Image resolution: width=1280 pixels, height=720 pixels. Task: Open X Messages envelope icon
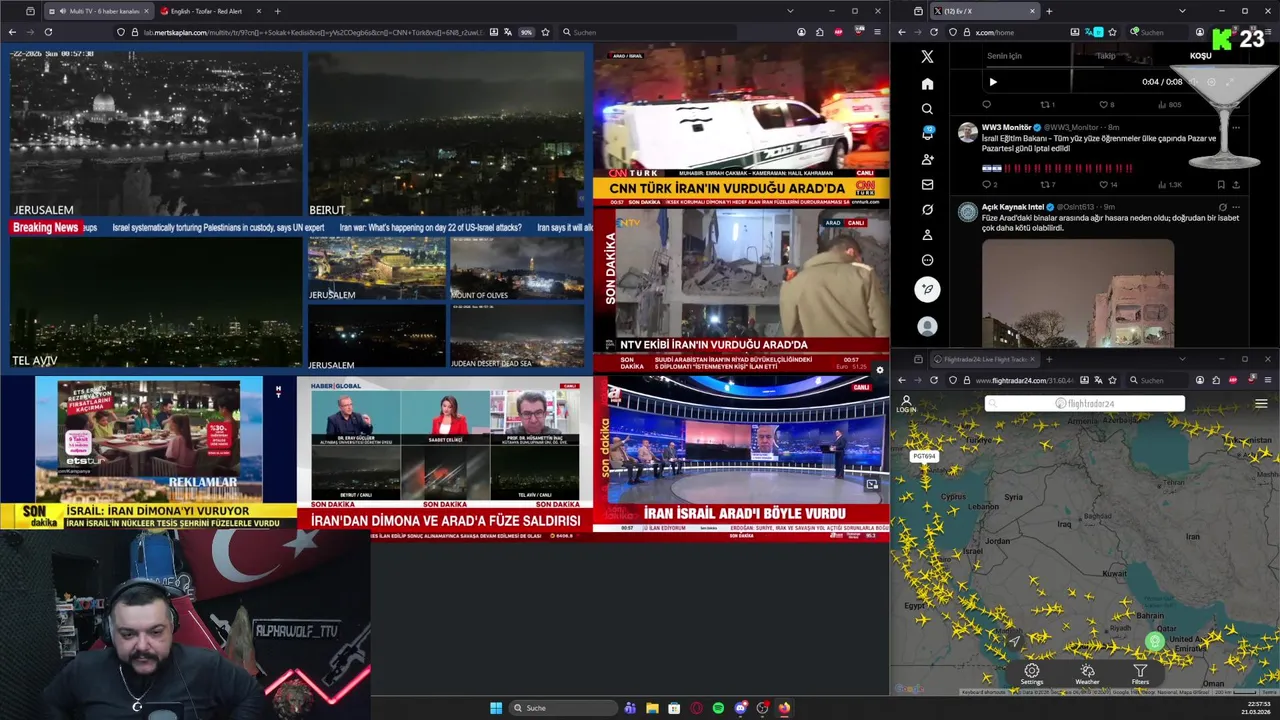(927, 184)
